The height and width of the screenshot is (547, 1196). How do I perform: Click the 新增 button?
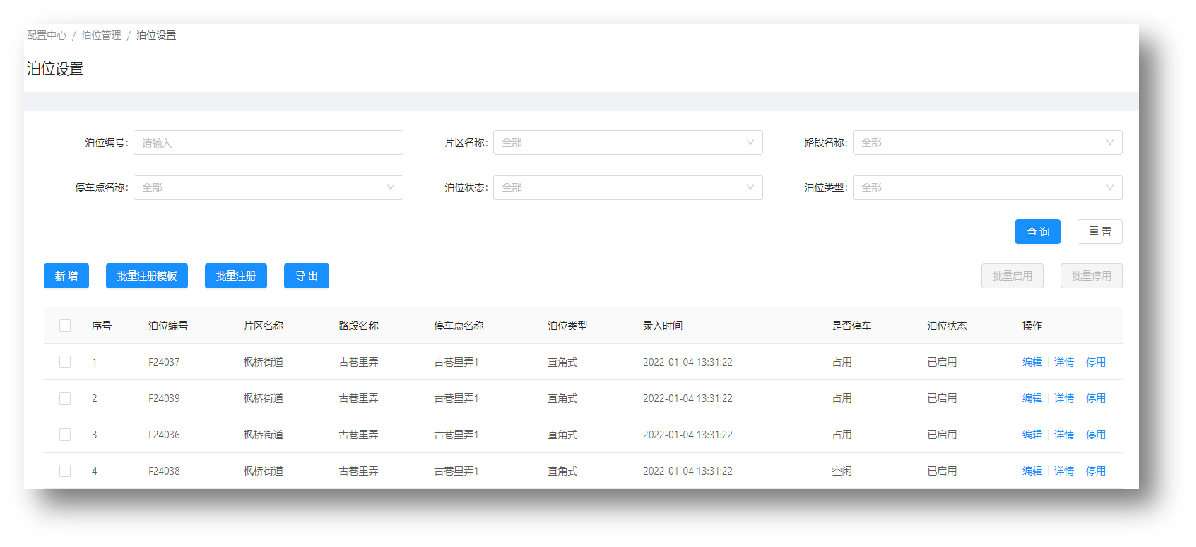point(66,276)
